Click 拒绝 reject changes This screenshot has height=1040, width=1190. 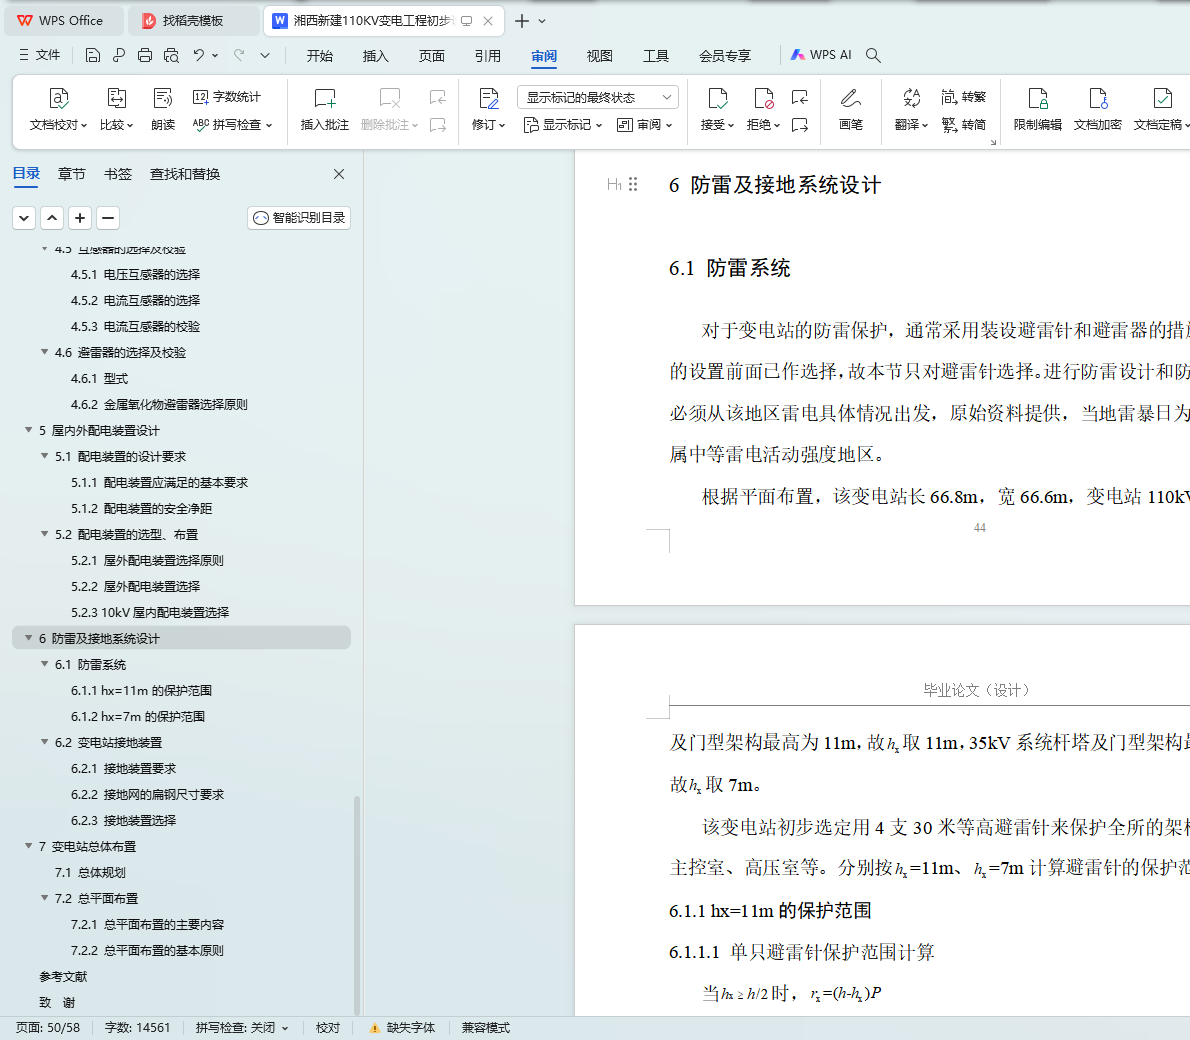[763, 109]
